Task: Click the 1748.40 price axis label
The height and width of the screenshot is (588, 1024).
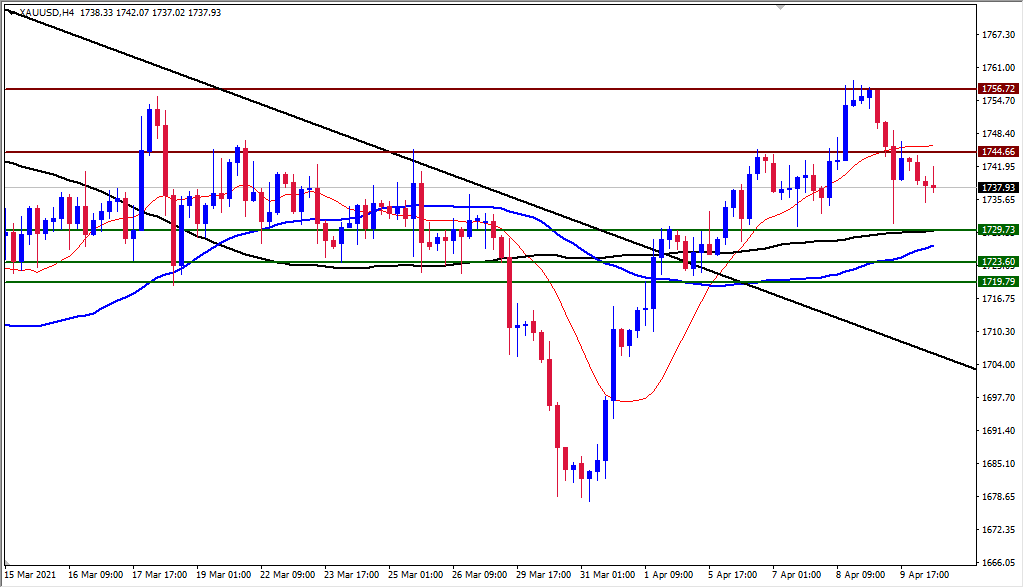Action: (999, 134)
